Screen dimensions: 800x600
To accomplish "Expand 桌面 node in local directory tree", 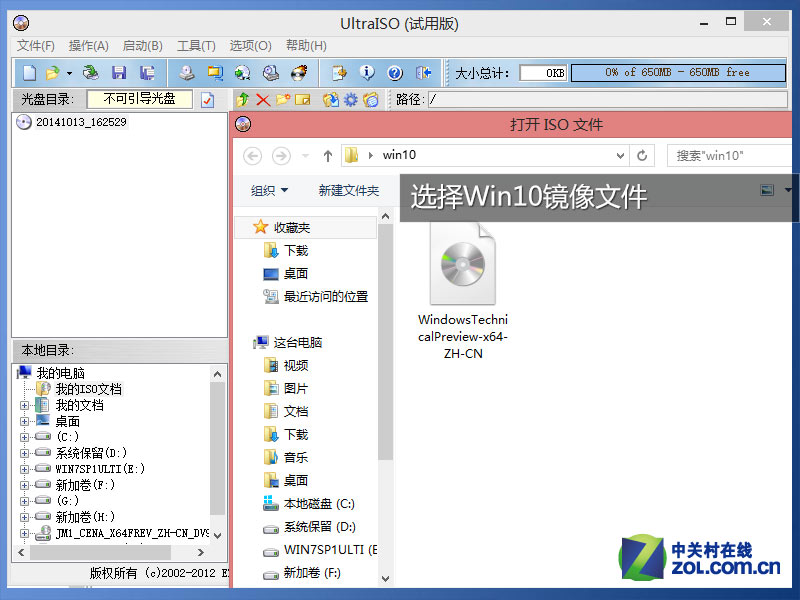I will 24,421.
